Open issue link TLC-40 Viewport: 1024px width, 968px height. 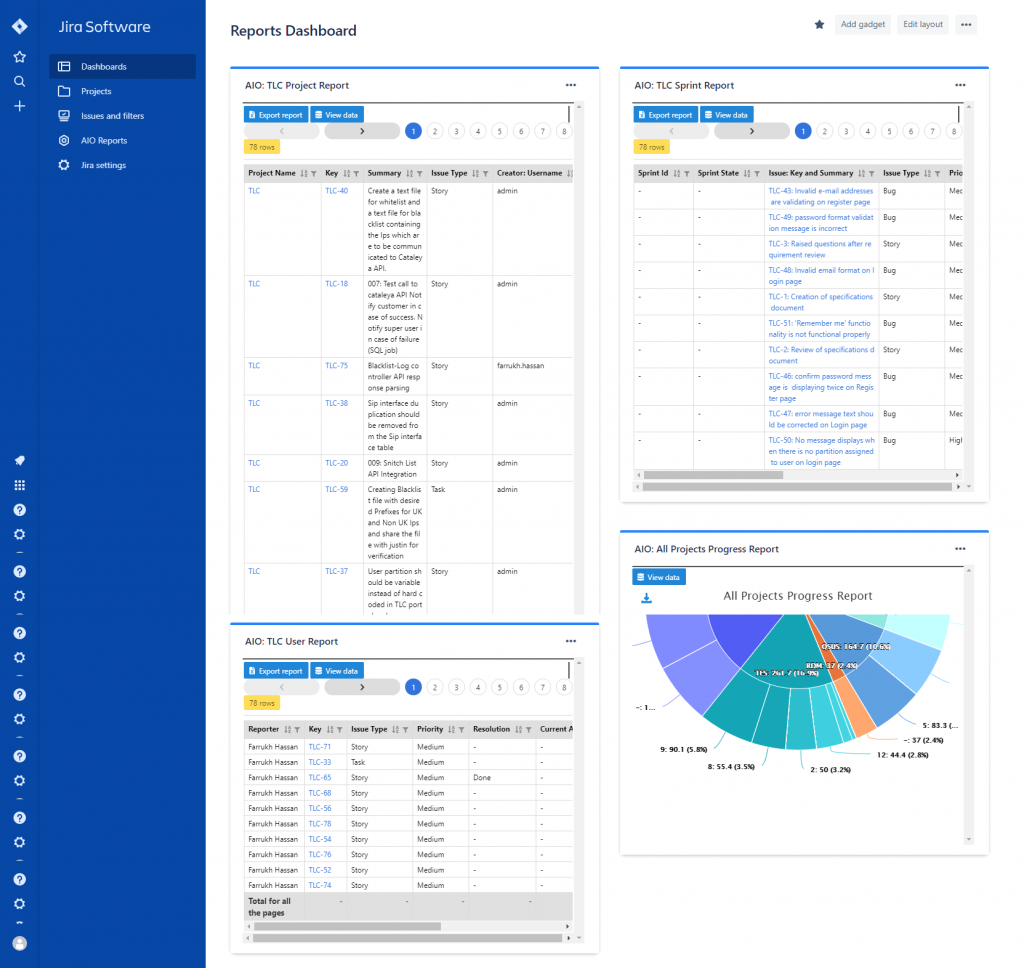336,191
